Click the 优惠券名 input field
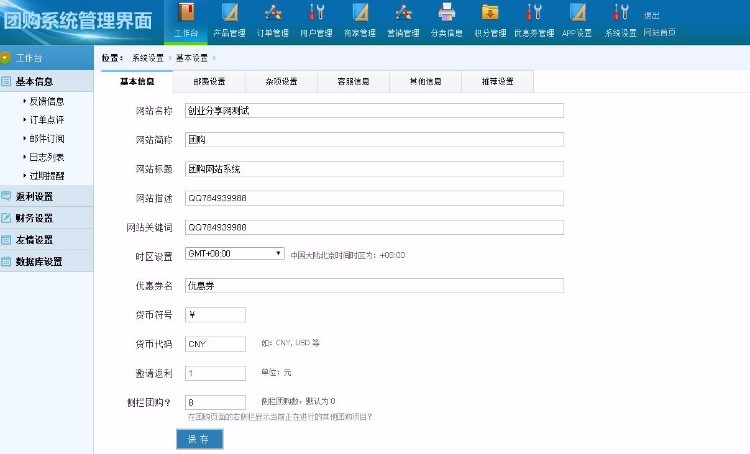The height and width of the screenshot is (454, 750). coord(374,286)
